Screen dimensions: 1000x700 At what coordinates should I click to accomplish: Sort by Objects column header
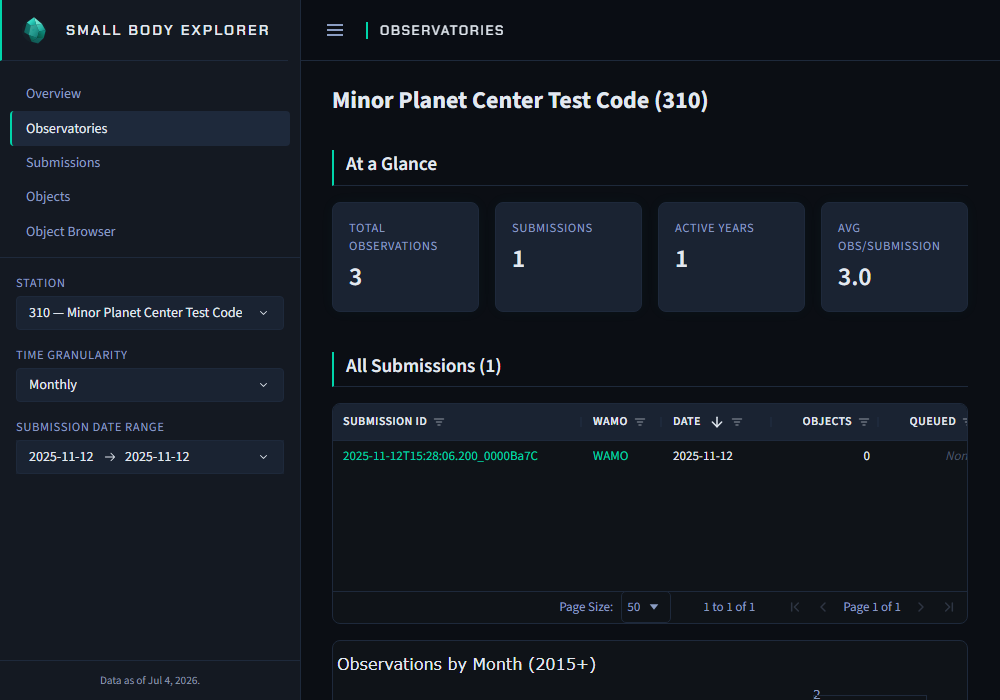coord(827,421)
